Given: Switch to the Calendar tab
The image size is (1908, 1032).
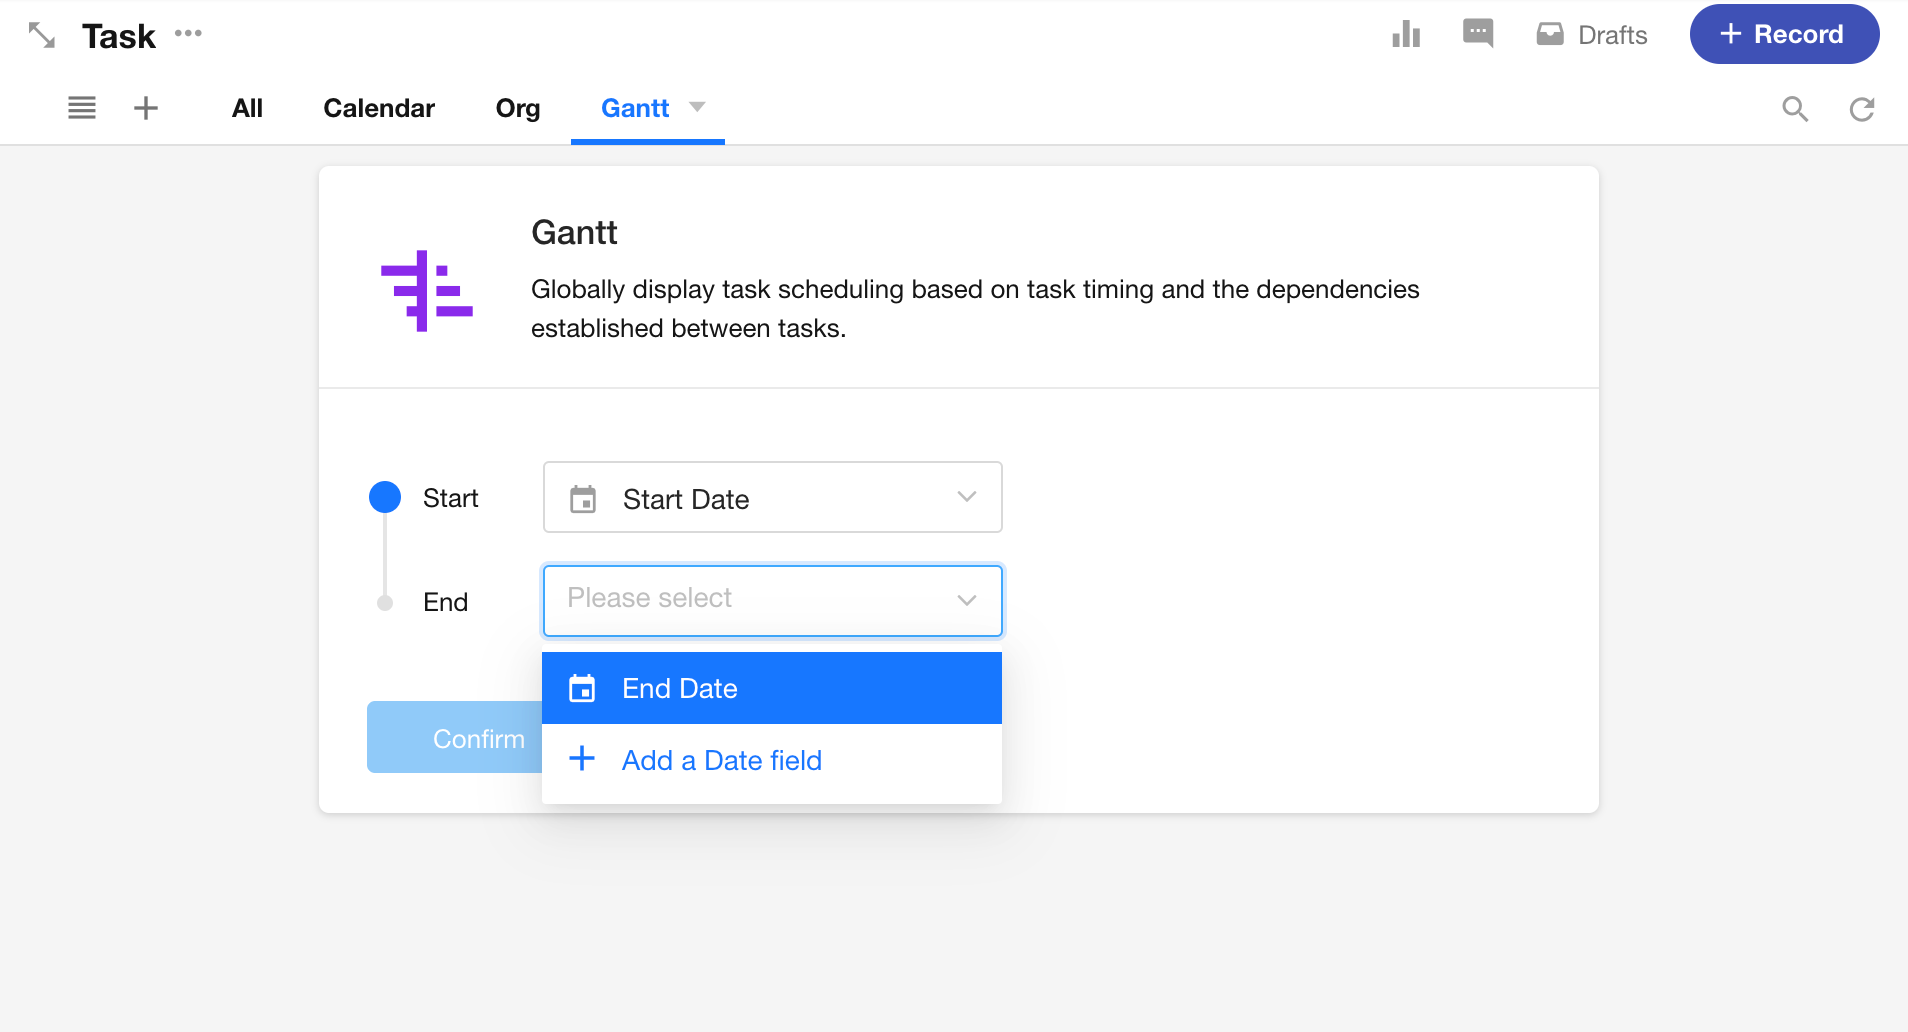Looking at the screenshot, I should (x=379, y=108).
